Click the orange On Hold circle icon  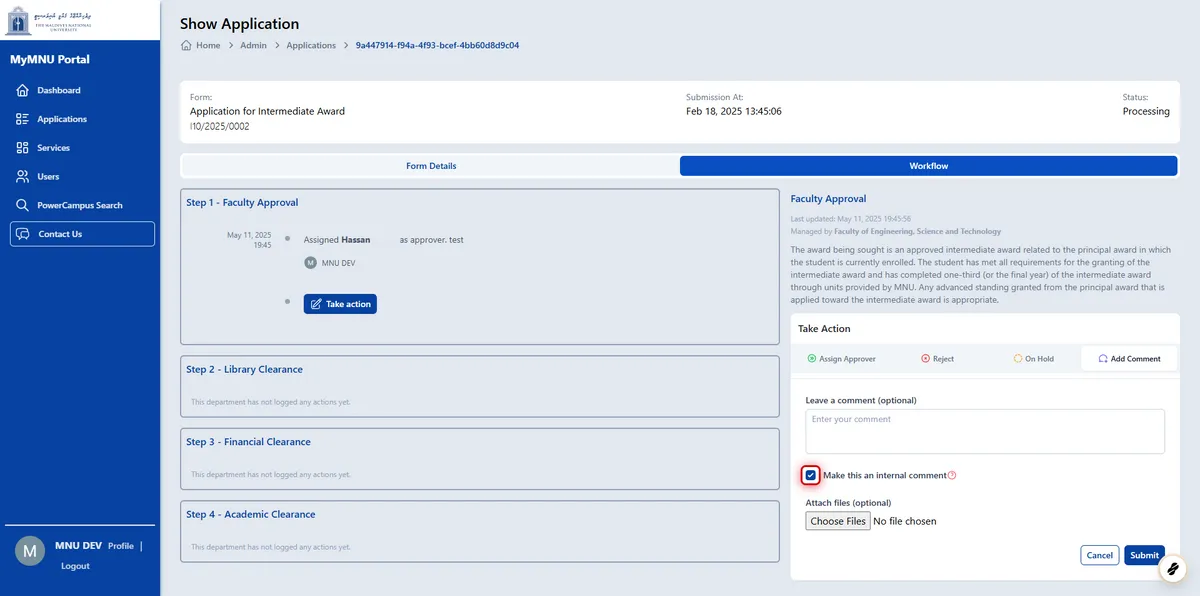tap(1017, 359)
